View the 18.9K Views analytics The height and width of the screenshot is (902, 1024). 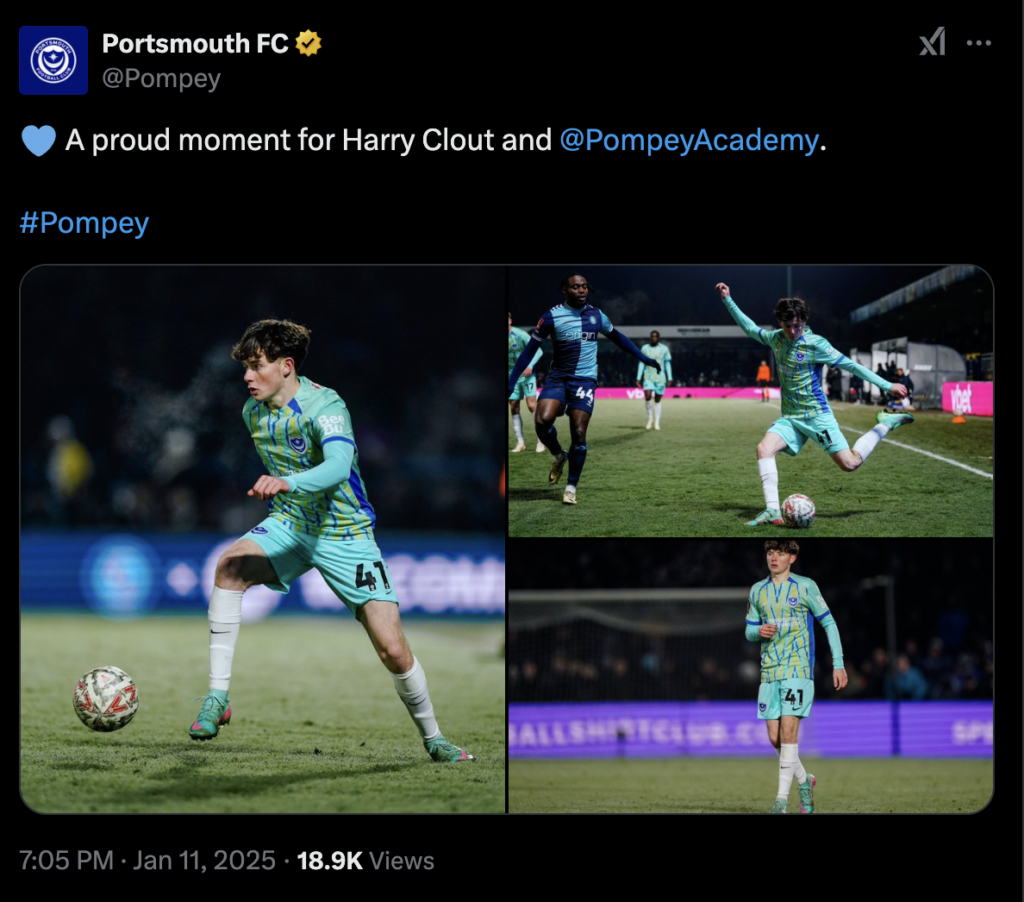pyautogui.click(x=366, y=860)
